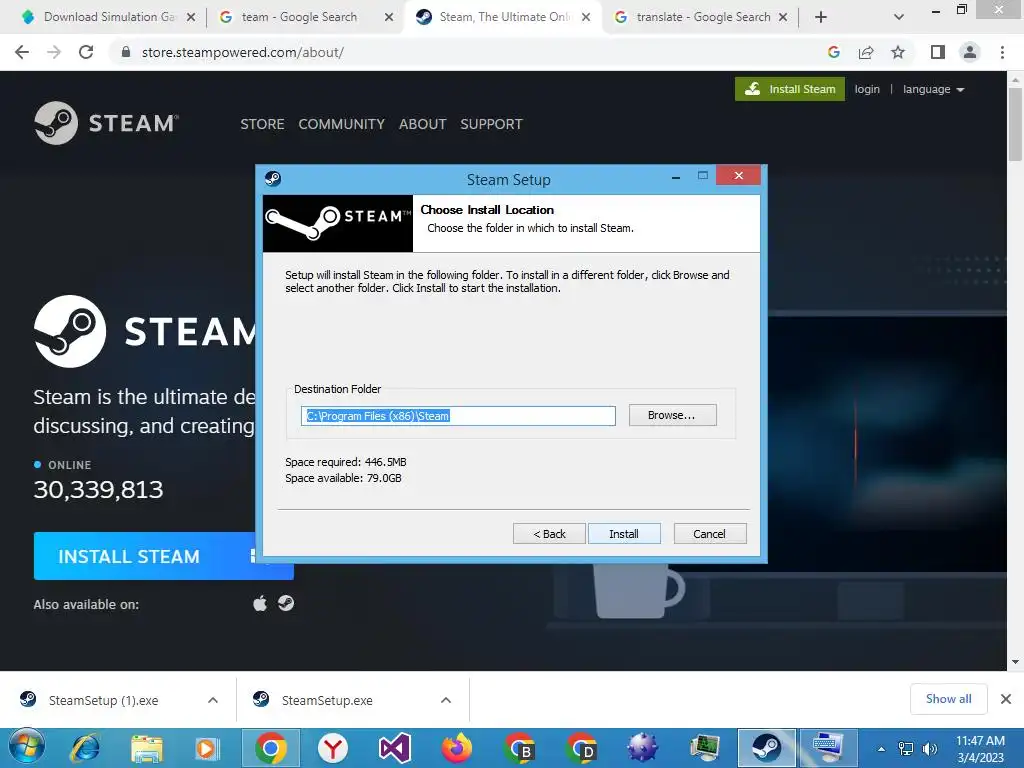Open Firefox from taskbar
The image size is (1024, 768).
(456, 748)
